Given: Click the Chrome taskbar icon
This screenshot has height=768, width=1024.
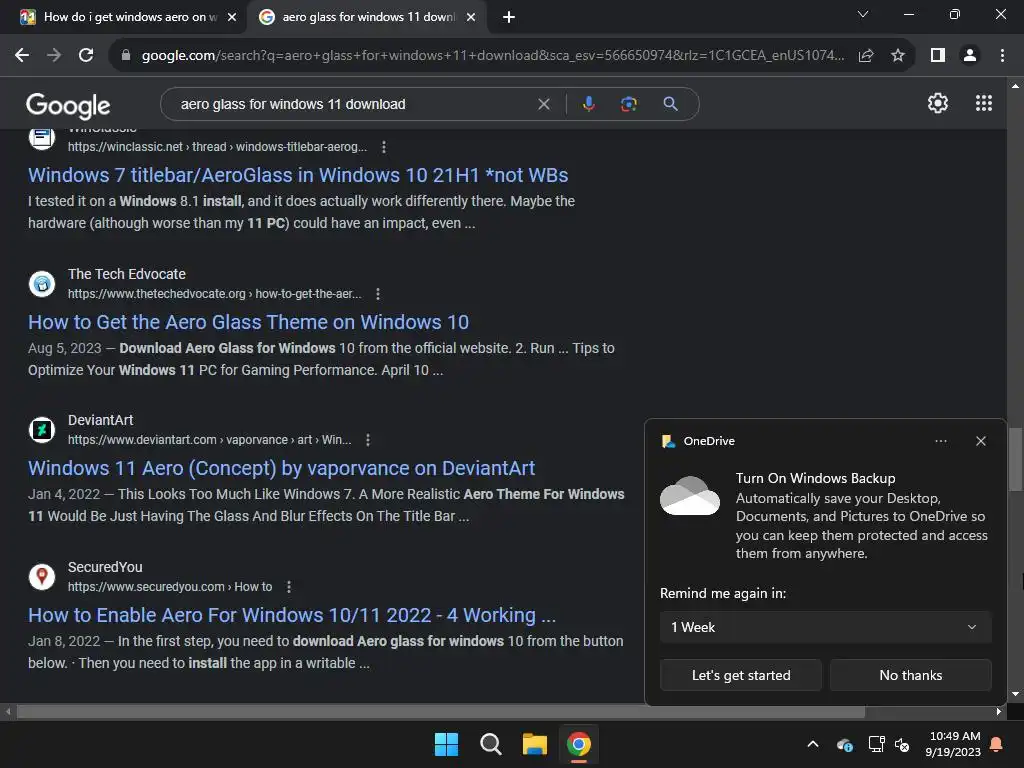Looking at the screenshot, I should coord(579,744).
